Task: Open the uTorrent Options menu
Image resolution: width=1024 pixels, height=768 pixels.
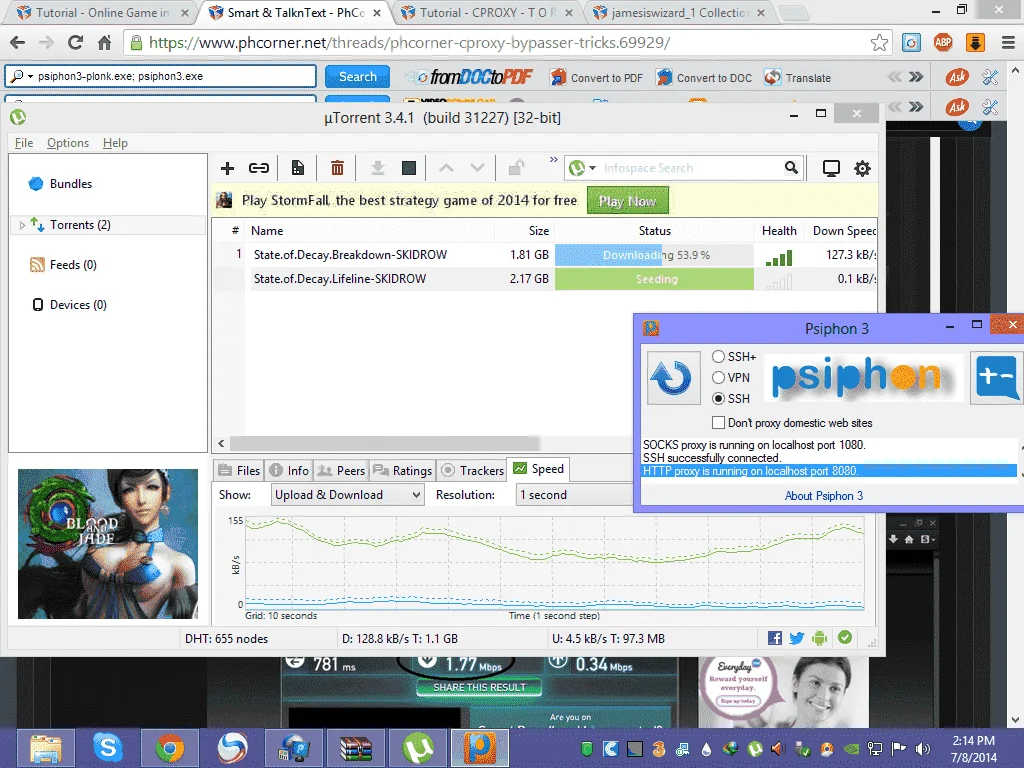Action: [x=68, y=143]
